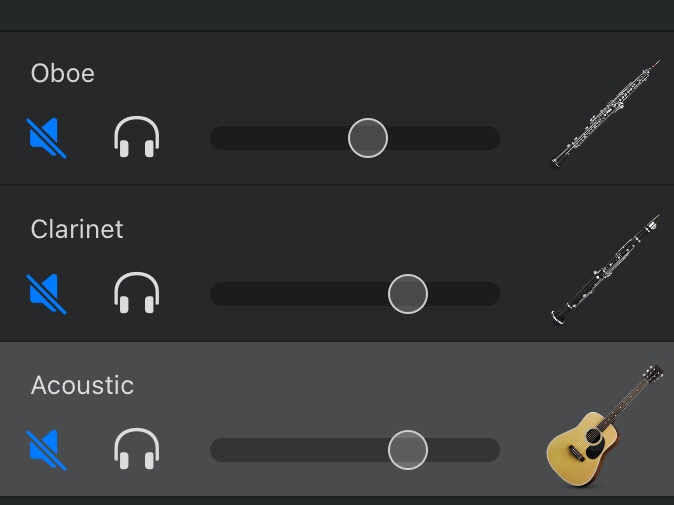Unmute the Acoustic guitar track
Viewport: 674px width, 505px height.
pyautogui.click(x=47, y=450)
